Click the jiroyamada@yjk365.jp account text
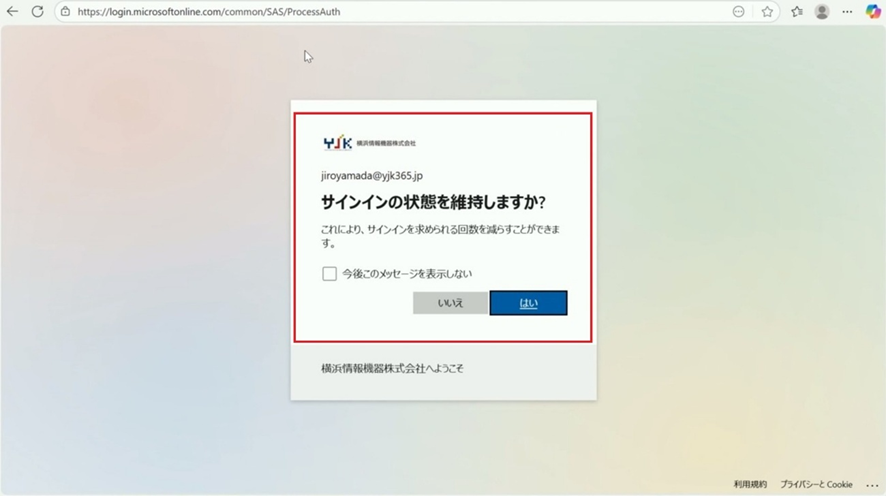Viewport: 886px width, 496px height. click(371, 175)
